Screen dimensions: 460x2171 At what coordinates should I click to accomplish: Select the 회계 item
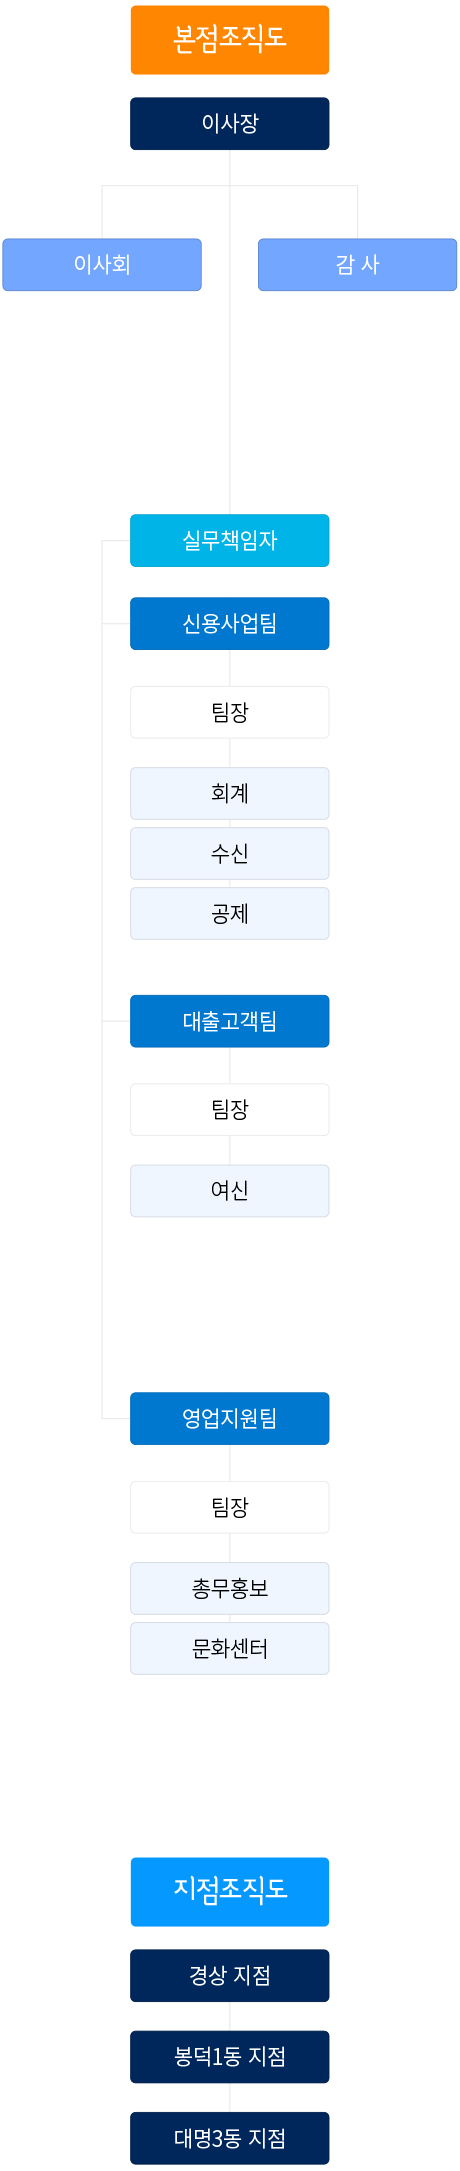(230, 794)
